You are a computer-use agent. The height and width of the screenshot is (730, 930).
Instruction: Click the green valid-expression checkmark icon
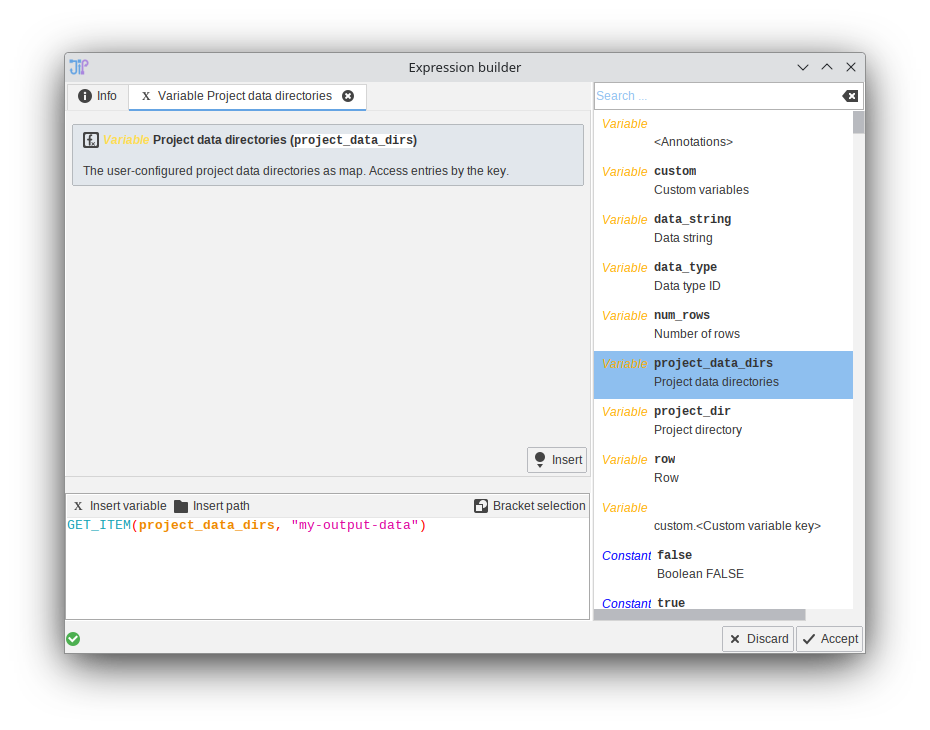click(73, 639)
